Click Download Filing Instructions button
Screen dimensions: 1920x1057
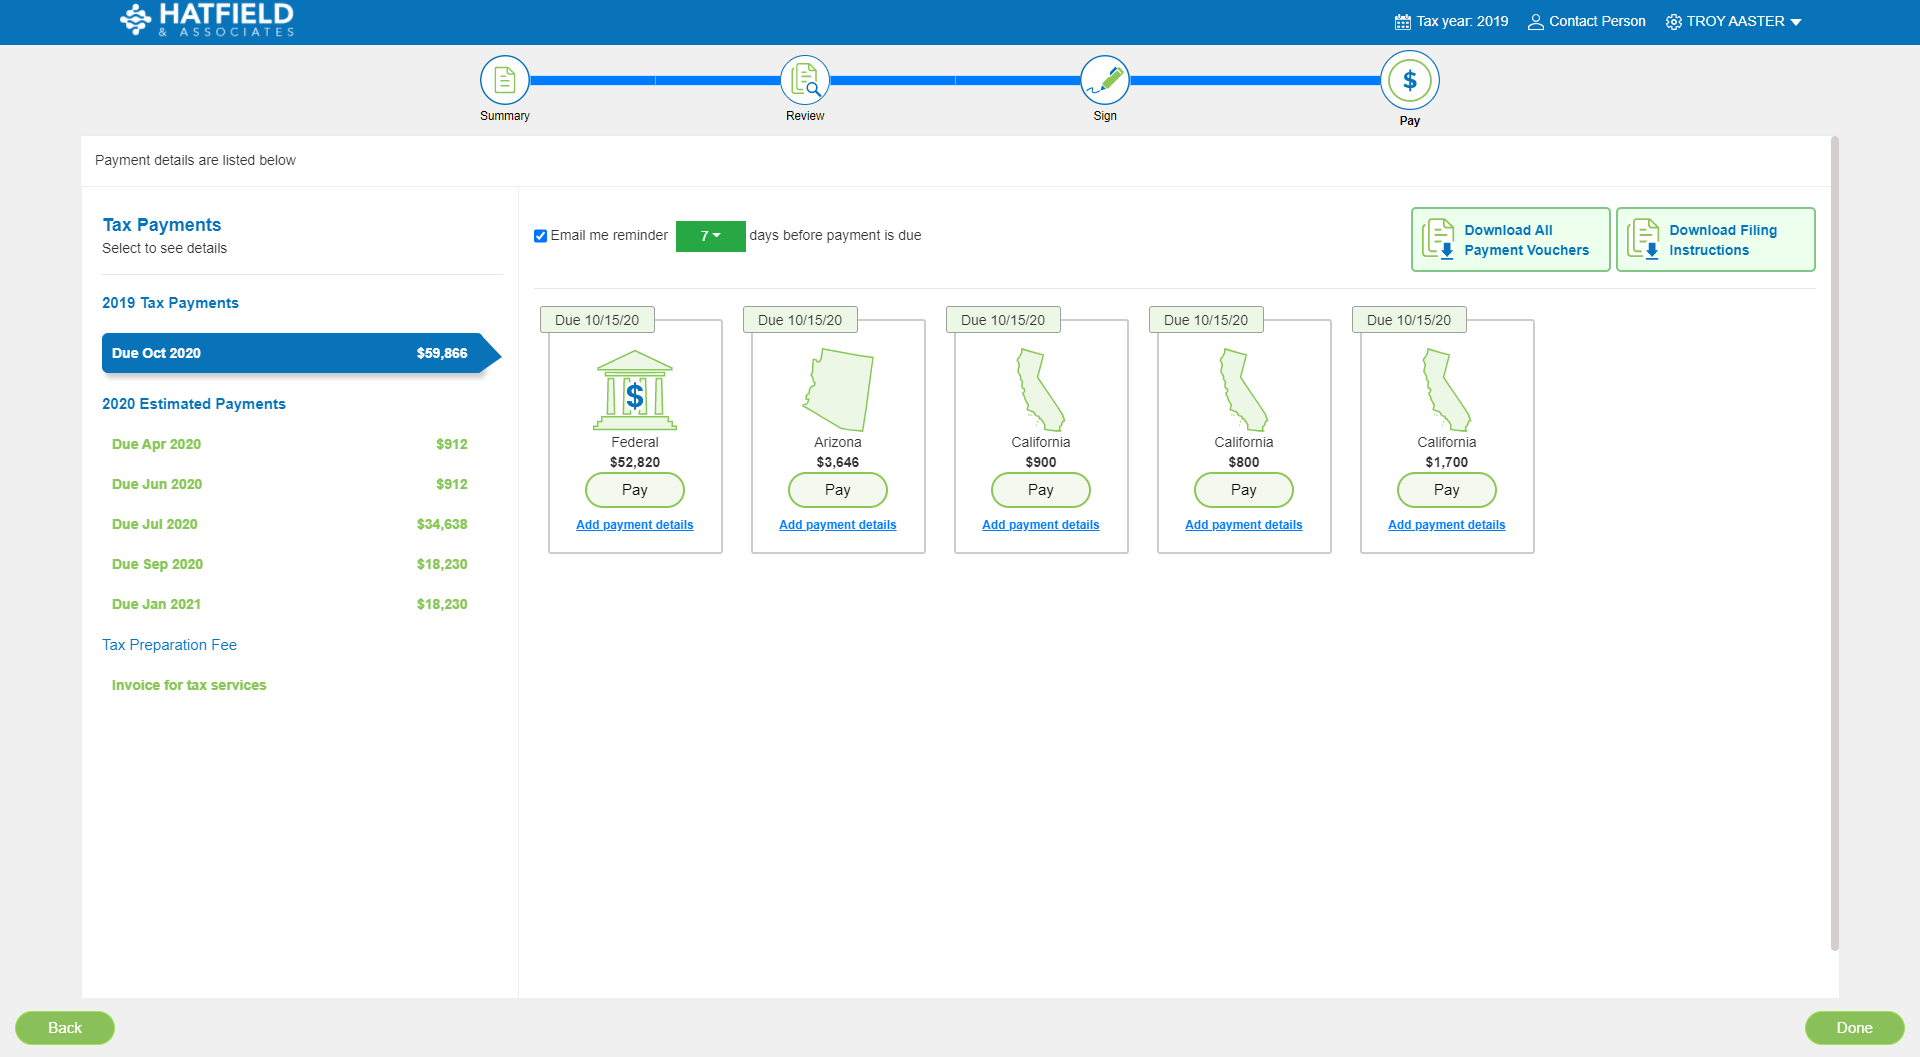pos(1715,240)
